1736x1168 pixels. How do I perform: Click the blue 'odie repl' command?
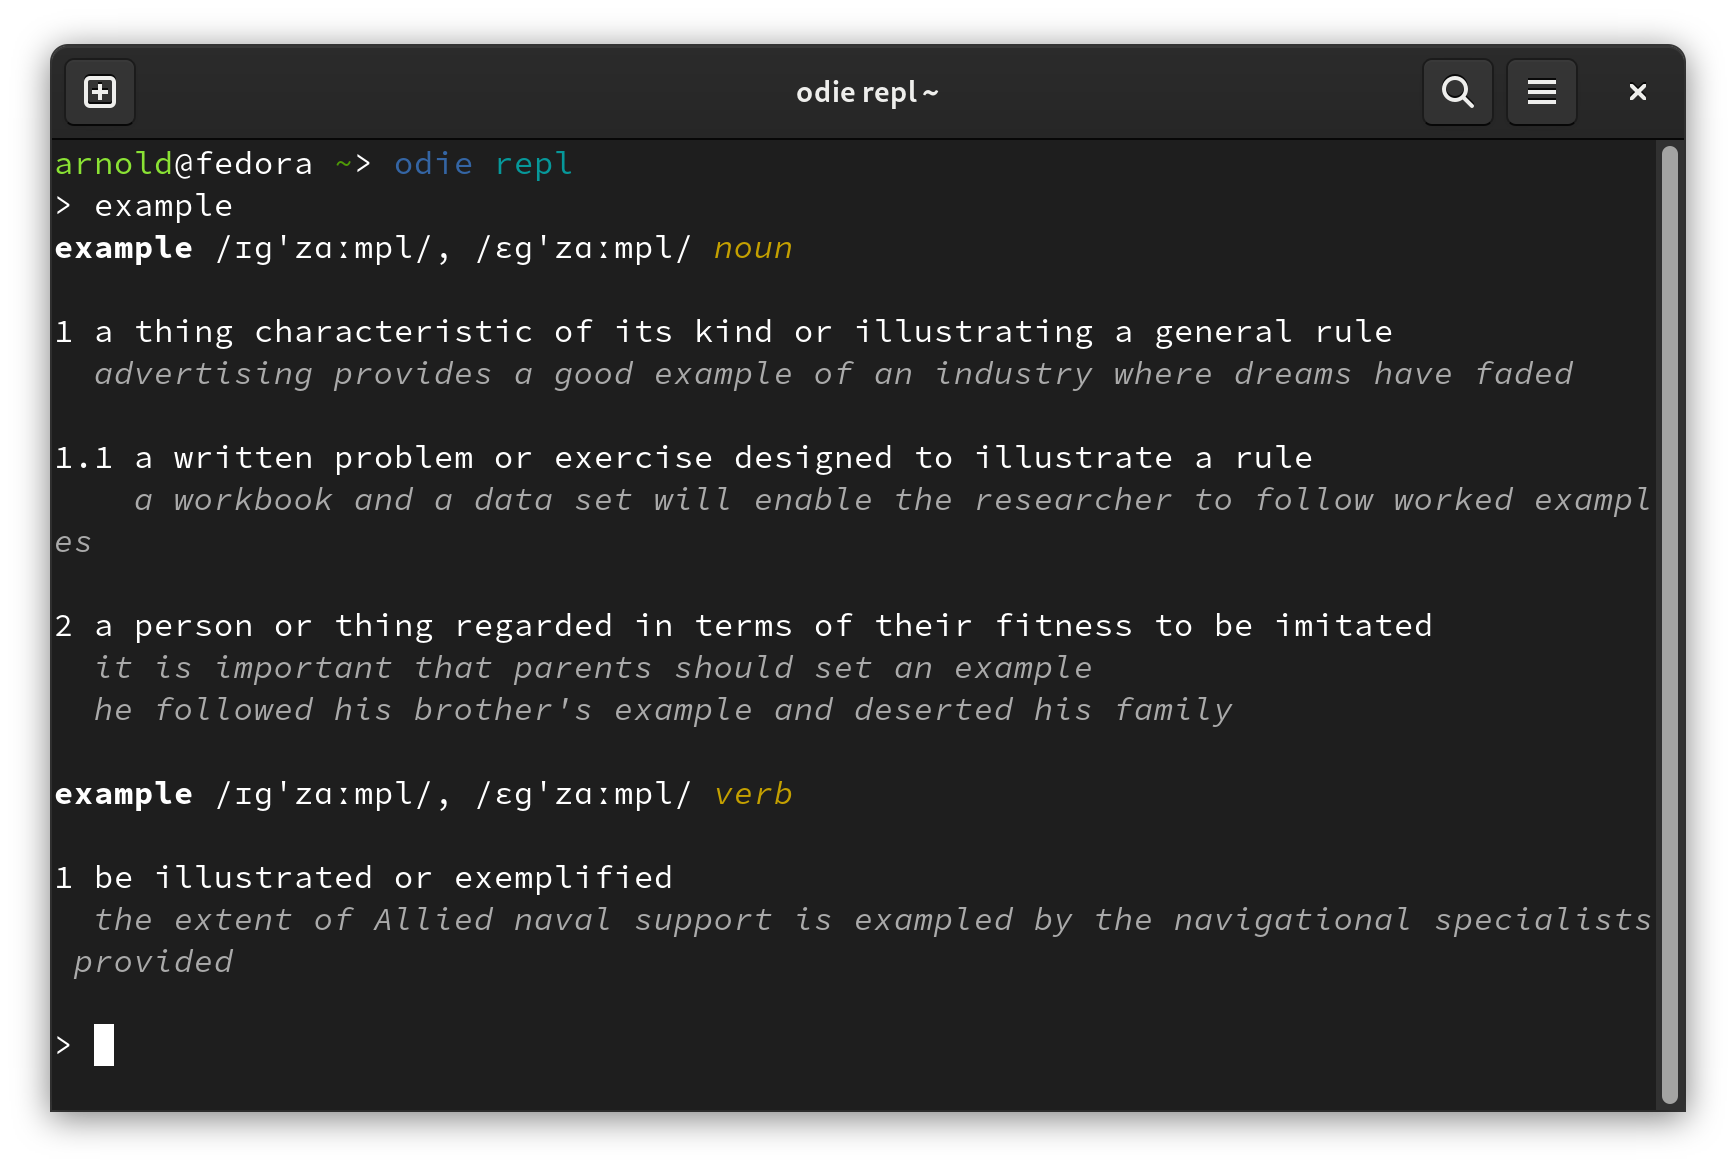coord(483,163)
